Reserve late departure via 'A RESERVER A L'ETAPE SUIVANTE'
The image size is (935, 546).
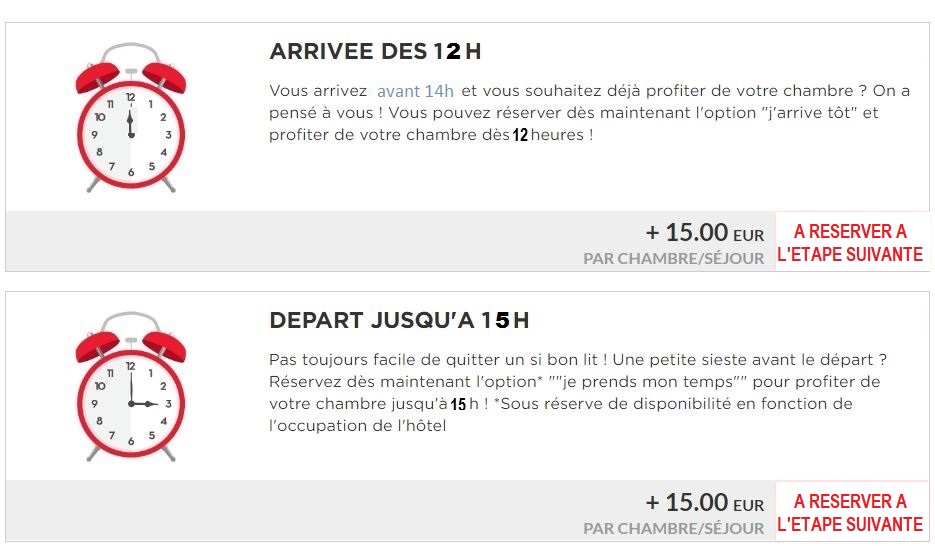coord(850,512)
